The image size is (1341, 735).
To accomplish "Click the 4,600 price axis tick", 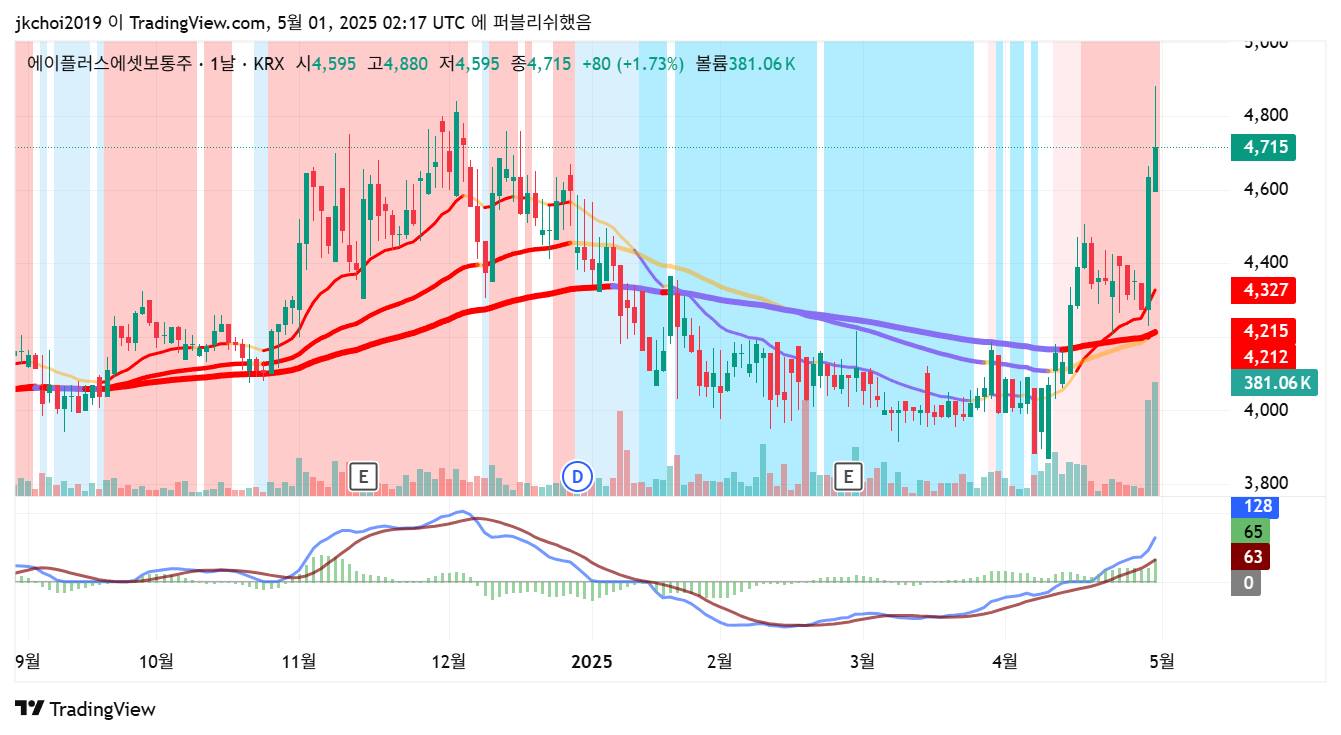I will point(1266,189).
